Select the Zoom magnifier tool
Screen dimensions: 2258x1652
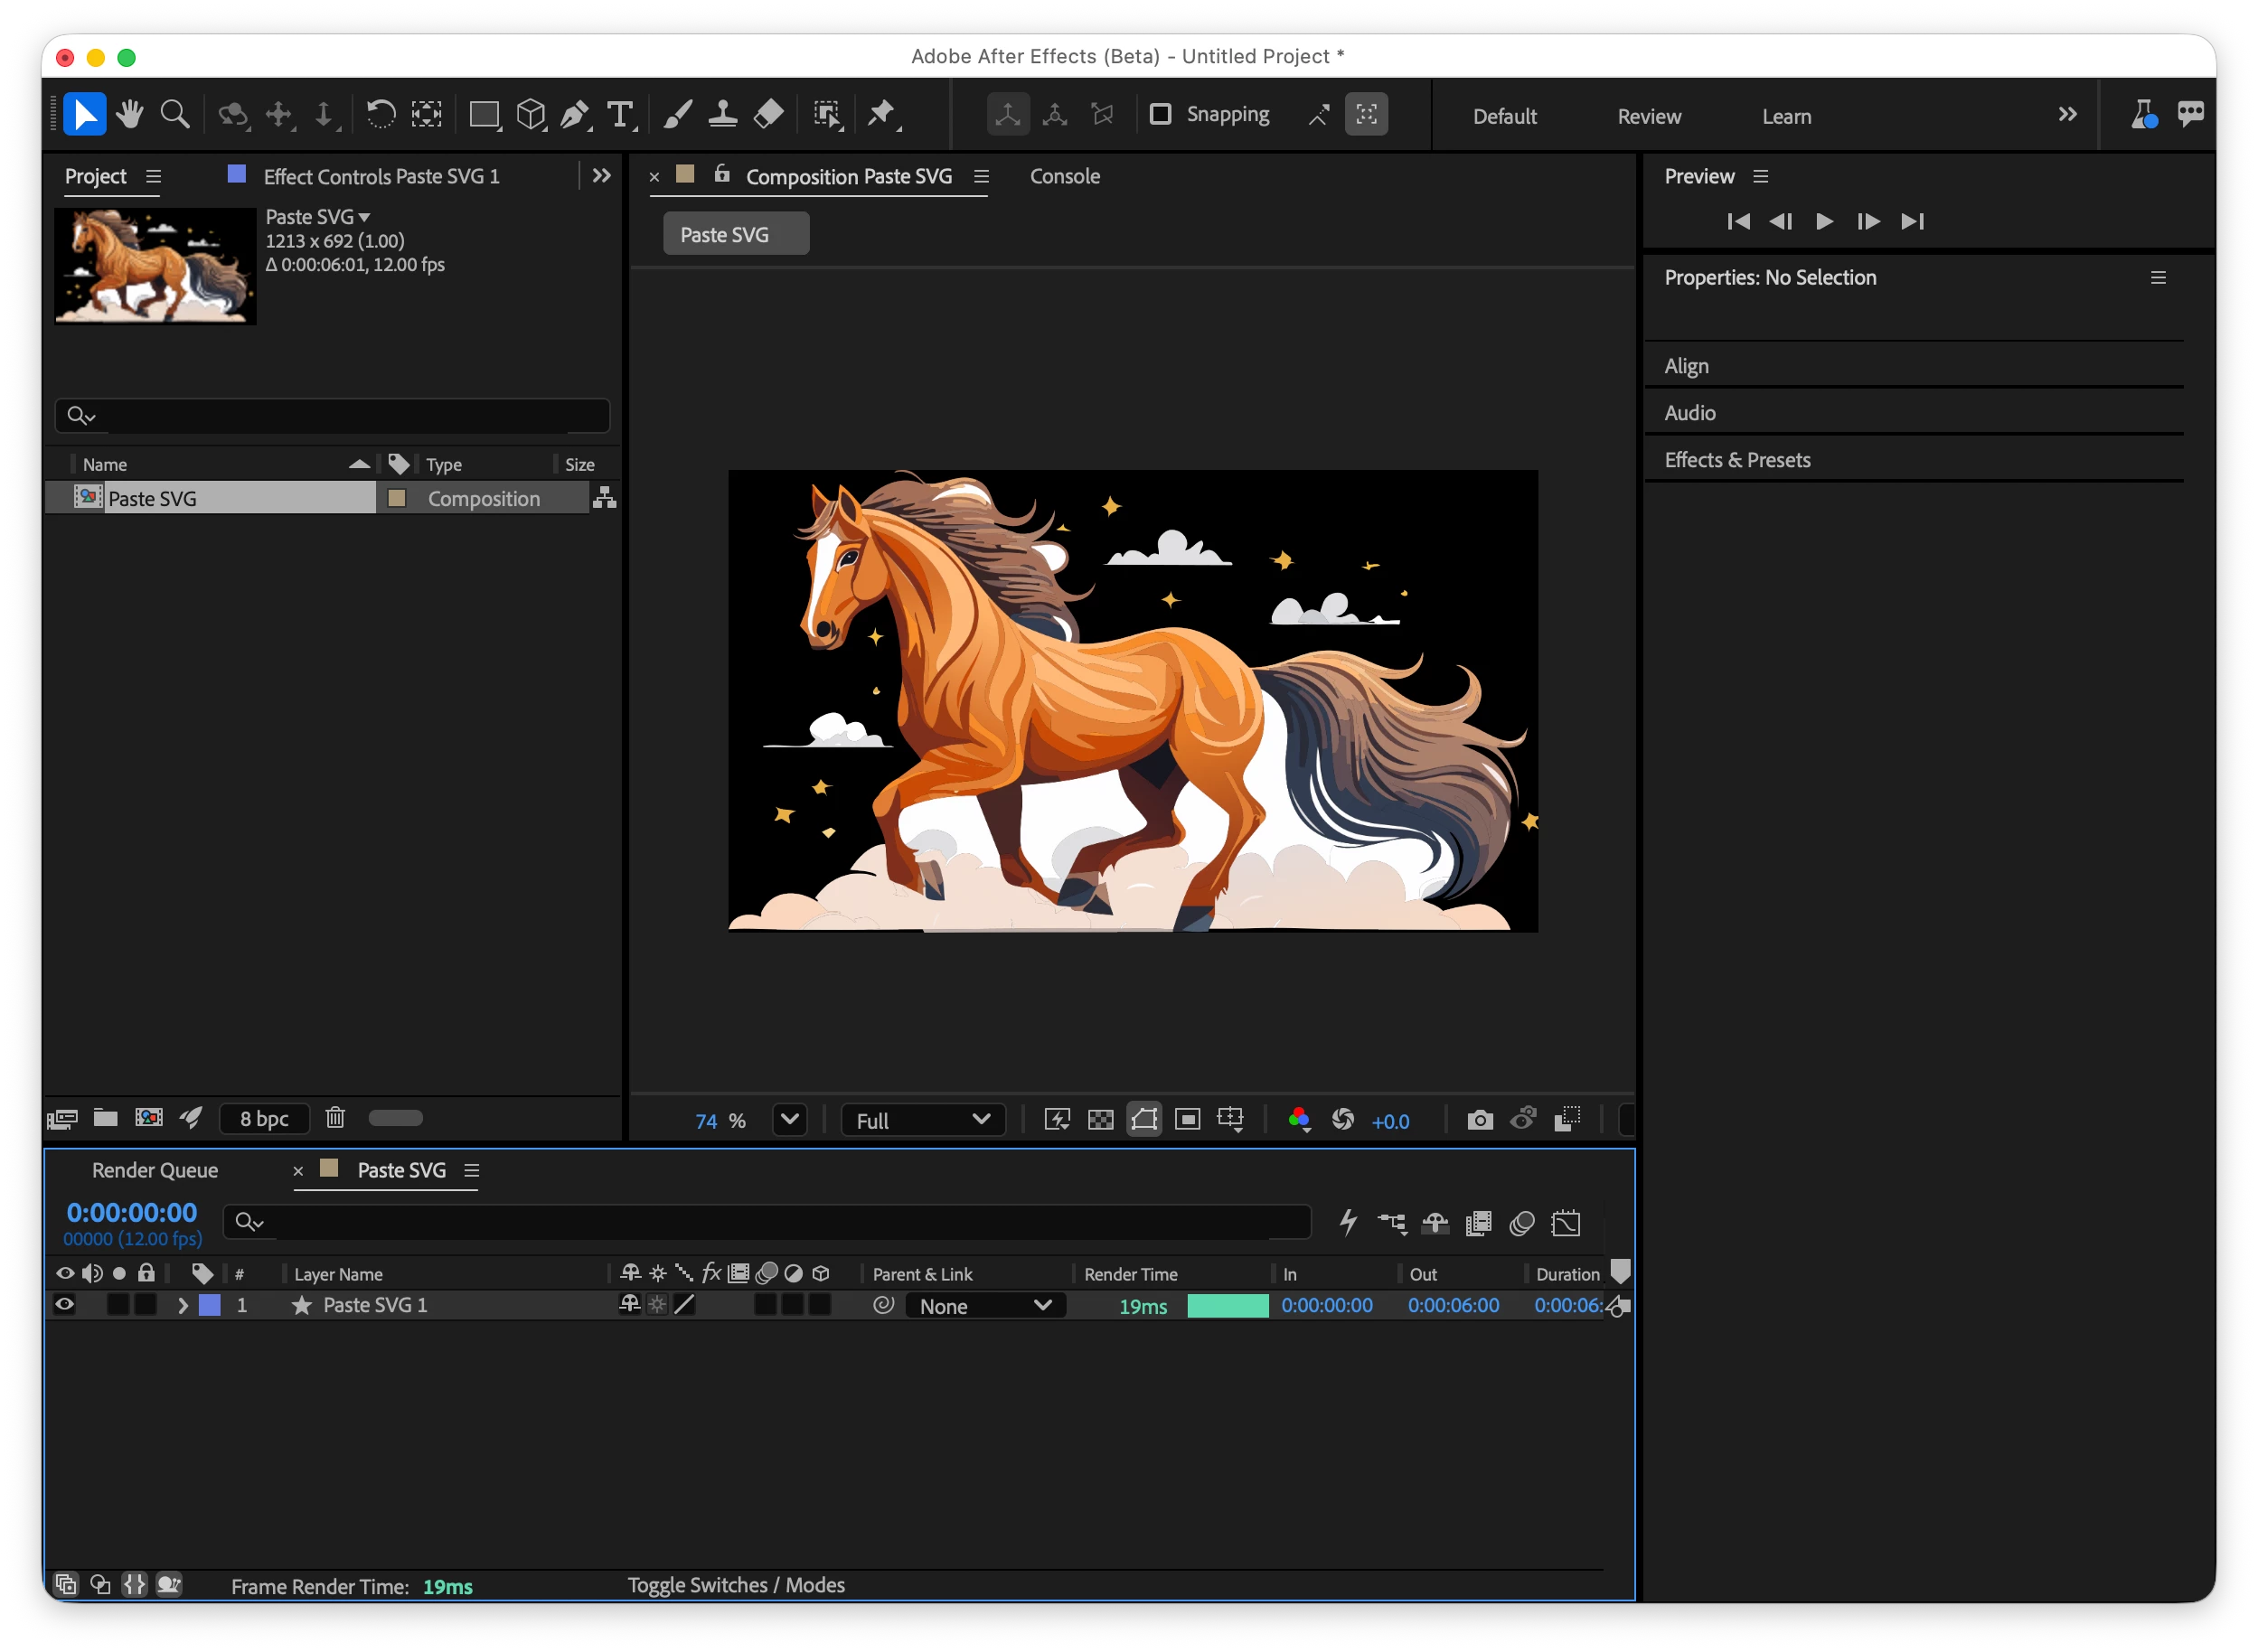175,114
